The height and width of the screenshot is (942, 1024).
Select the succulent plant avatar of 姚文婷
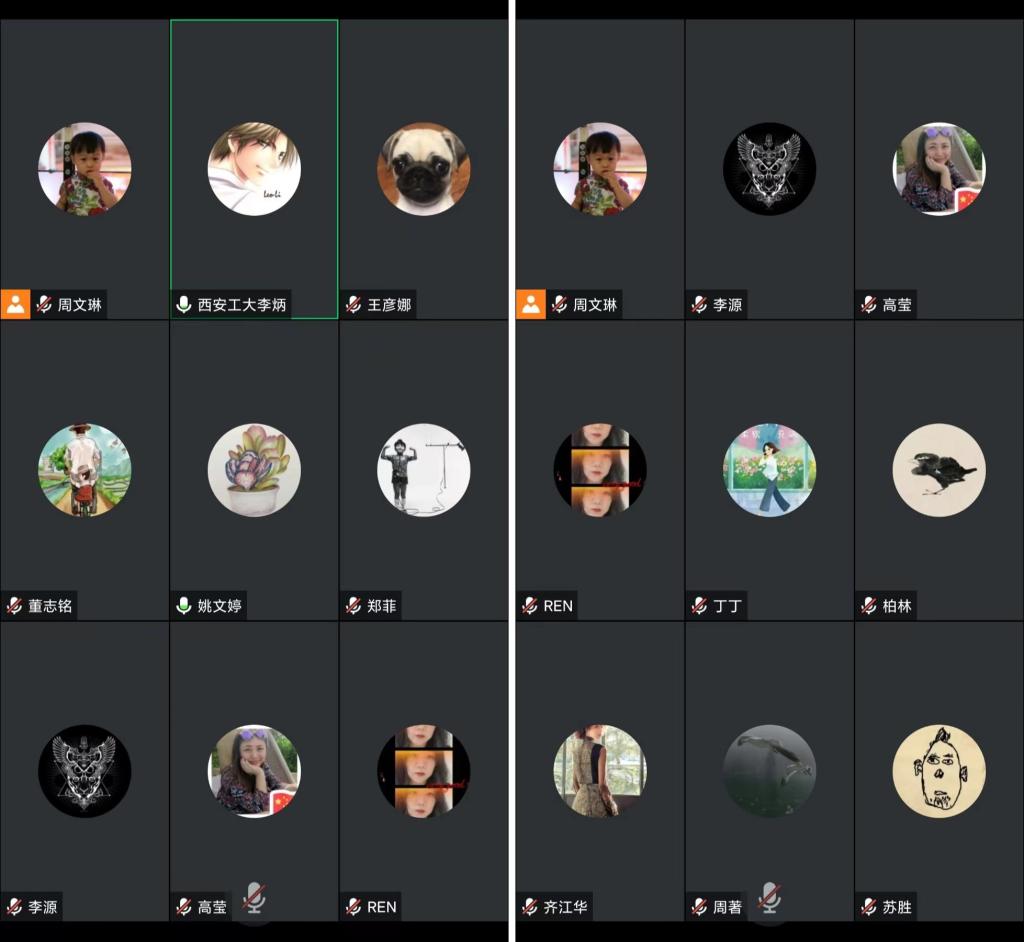point(254,470)
